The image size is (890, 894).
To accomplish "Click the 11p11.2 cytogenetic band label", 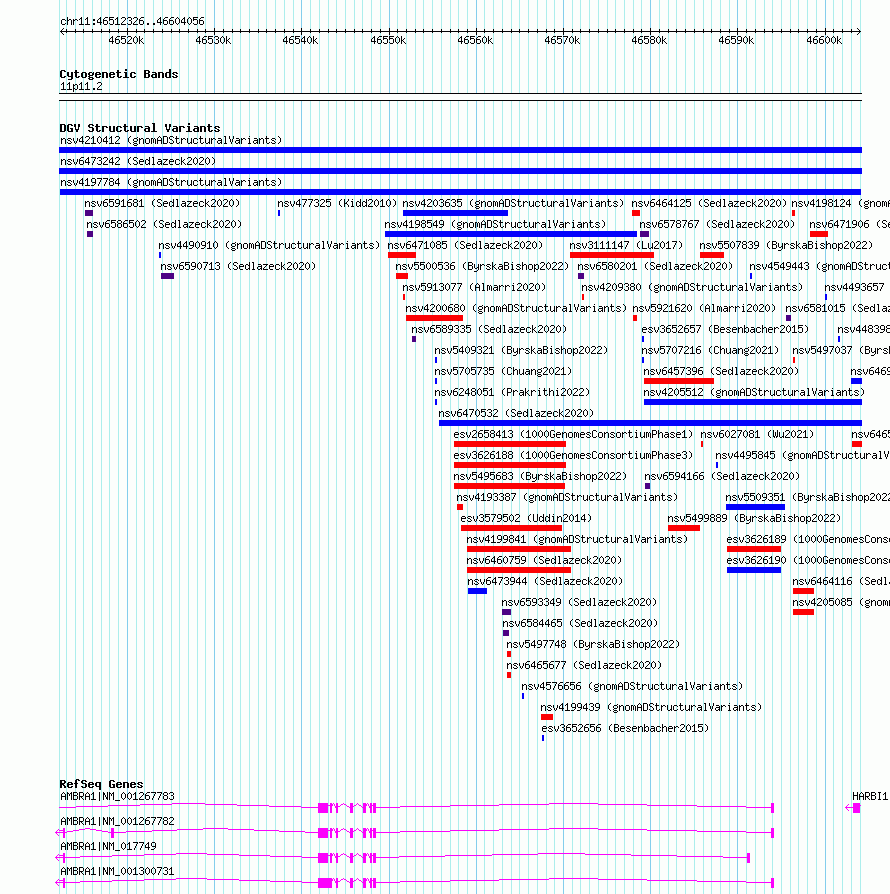I will pyautogui.click(x=82, y=87).
